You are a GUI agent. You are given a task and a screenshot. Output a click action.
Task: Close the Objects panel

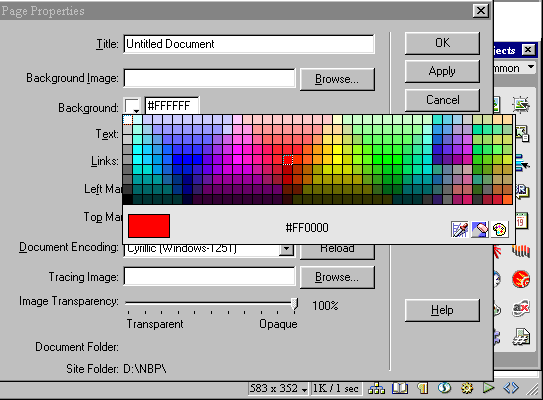528,50
